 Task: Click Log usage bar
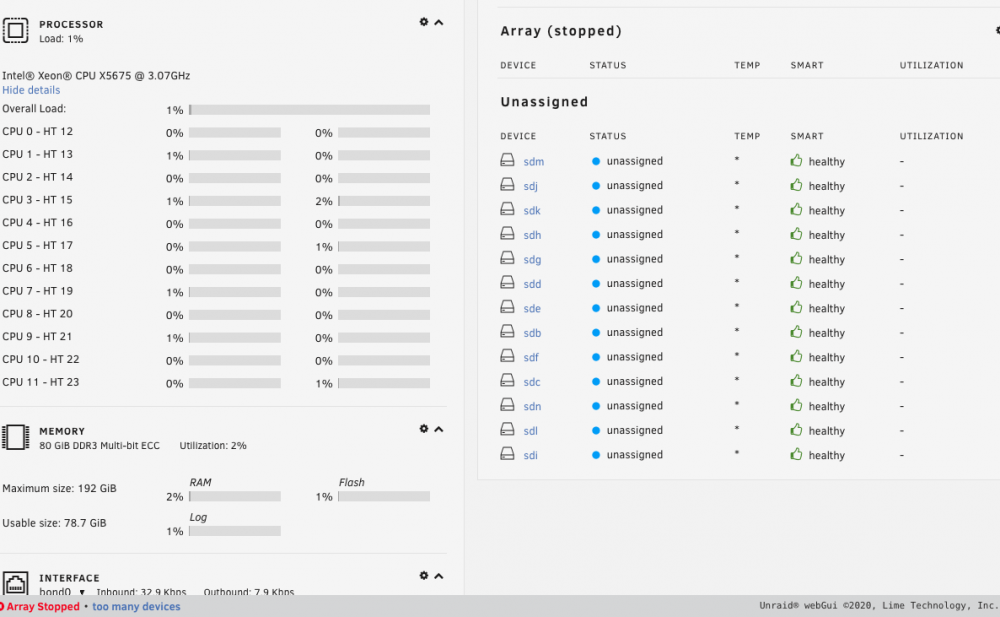[235, 531]
